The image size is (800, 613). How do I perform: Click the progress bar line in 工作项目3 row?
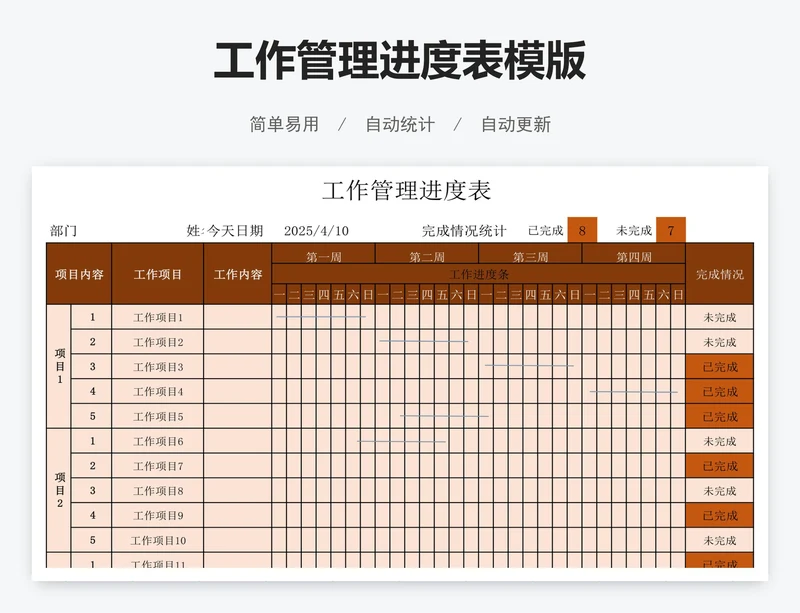529,365
